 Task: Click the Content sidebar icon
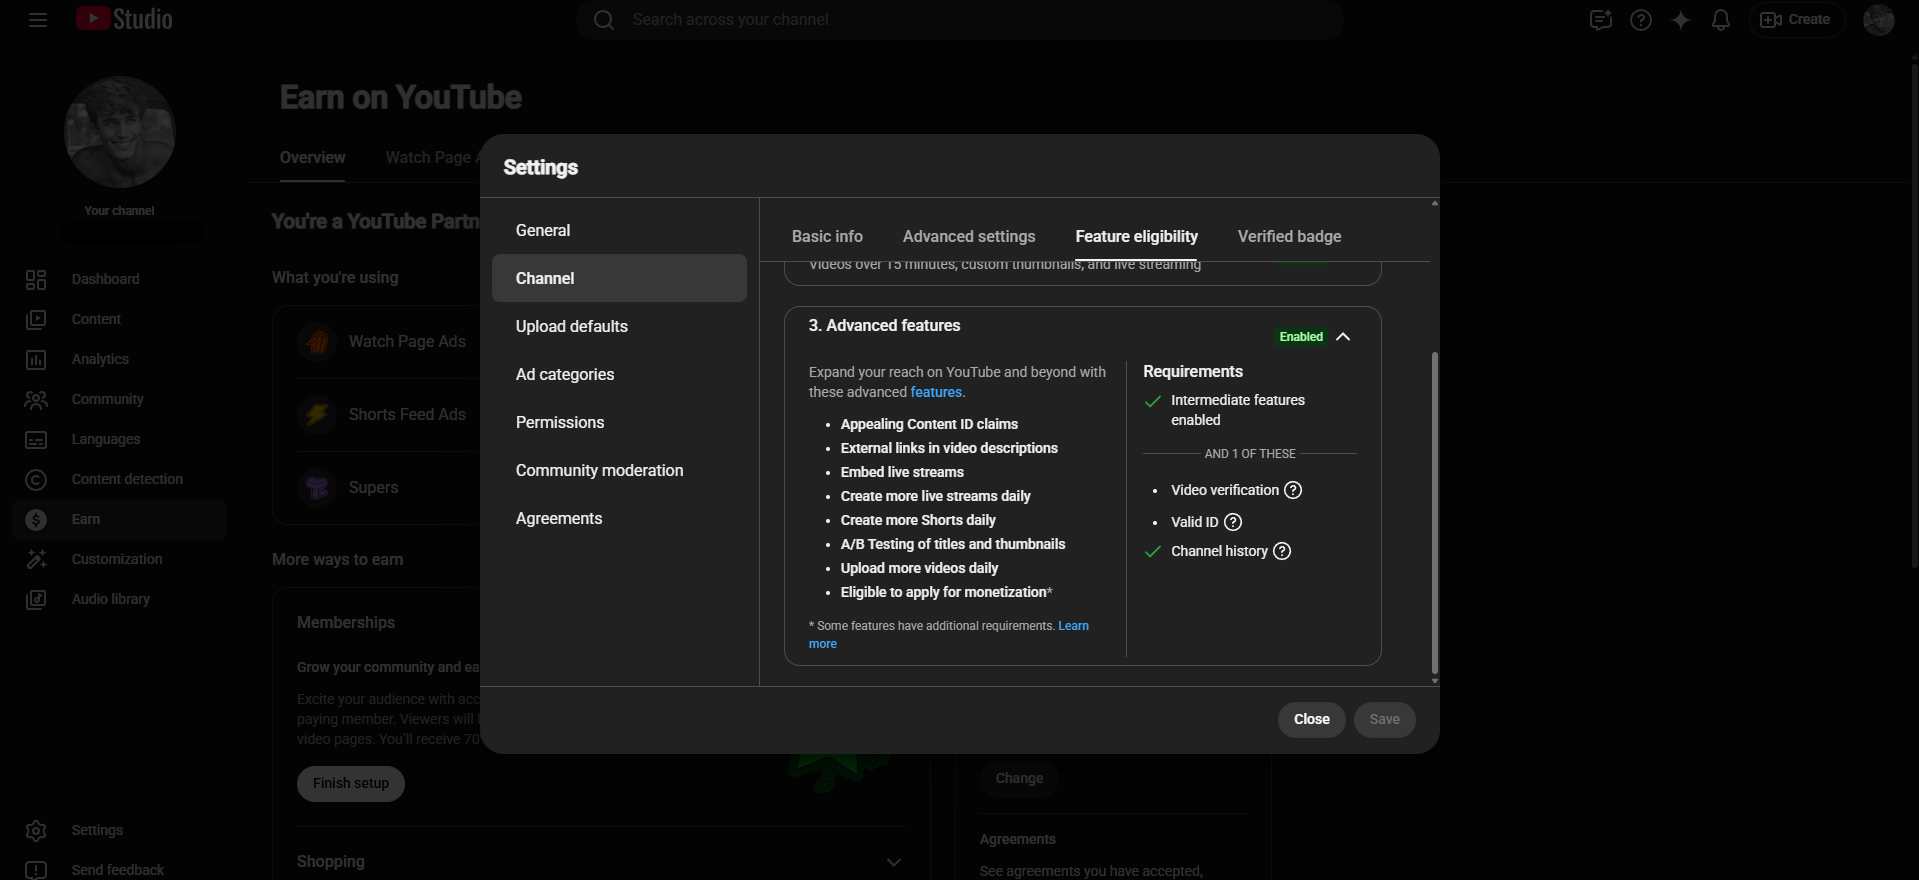(x=36, y=320)
